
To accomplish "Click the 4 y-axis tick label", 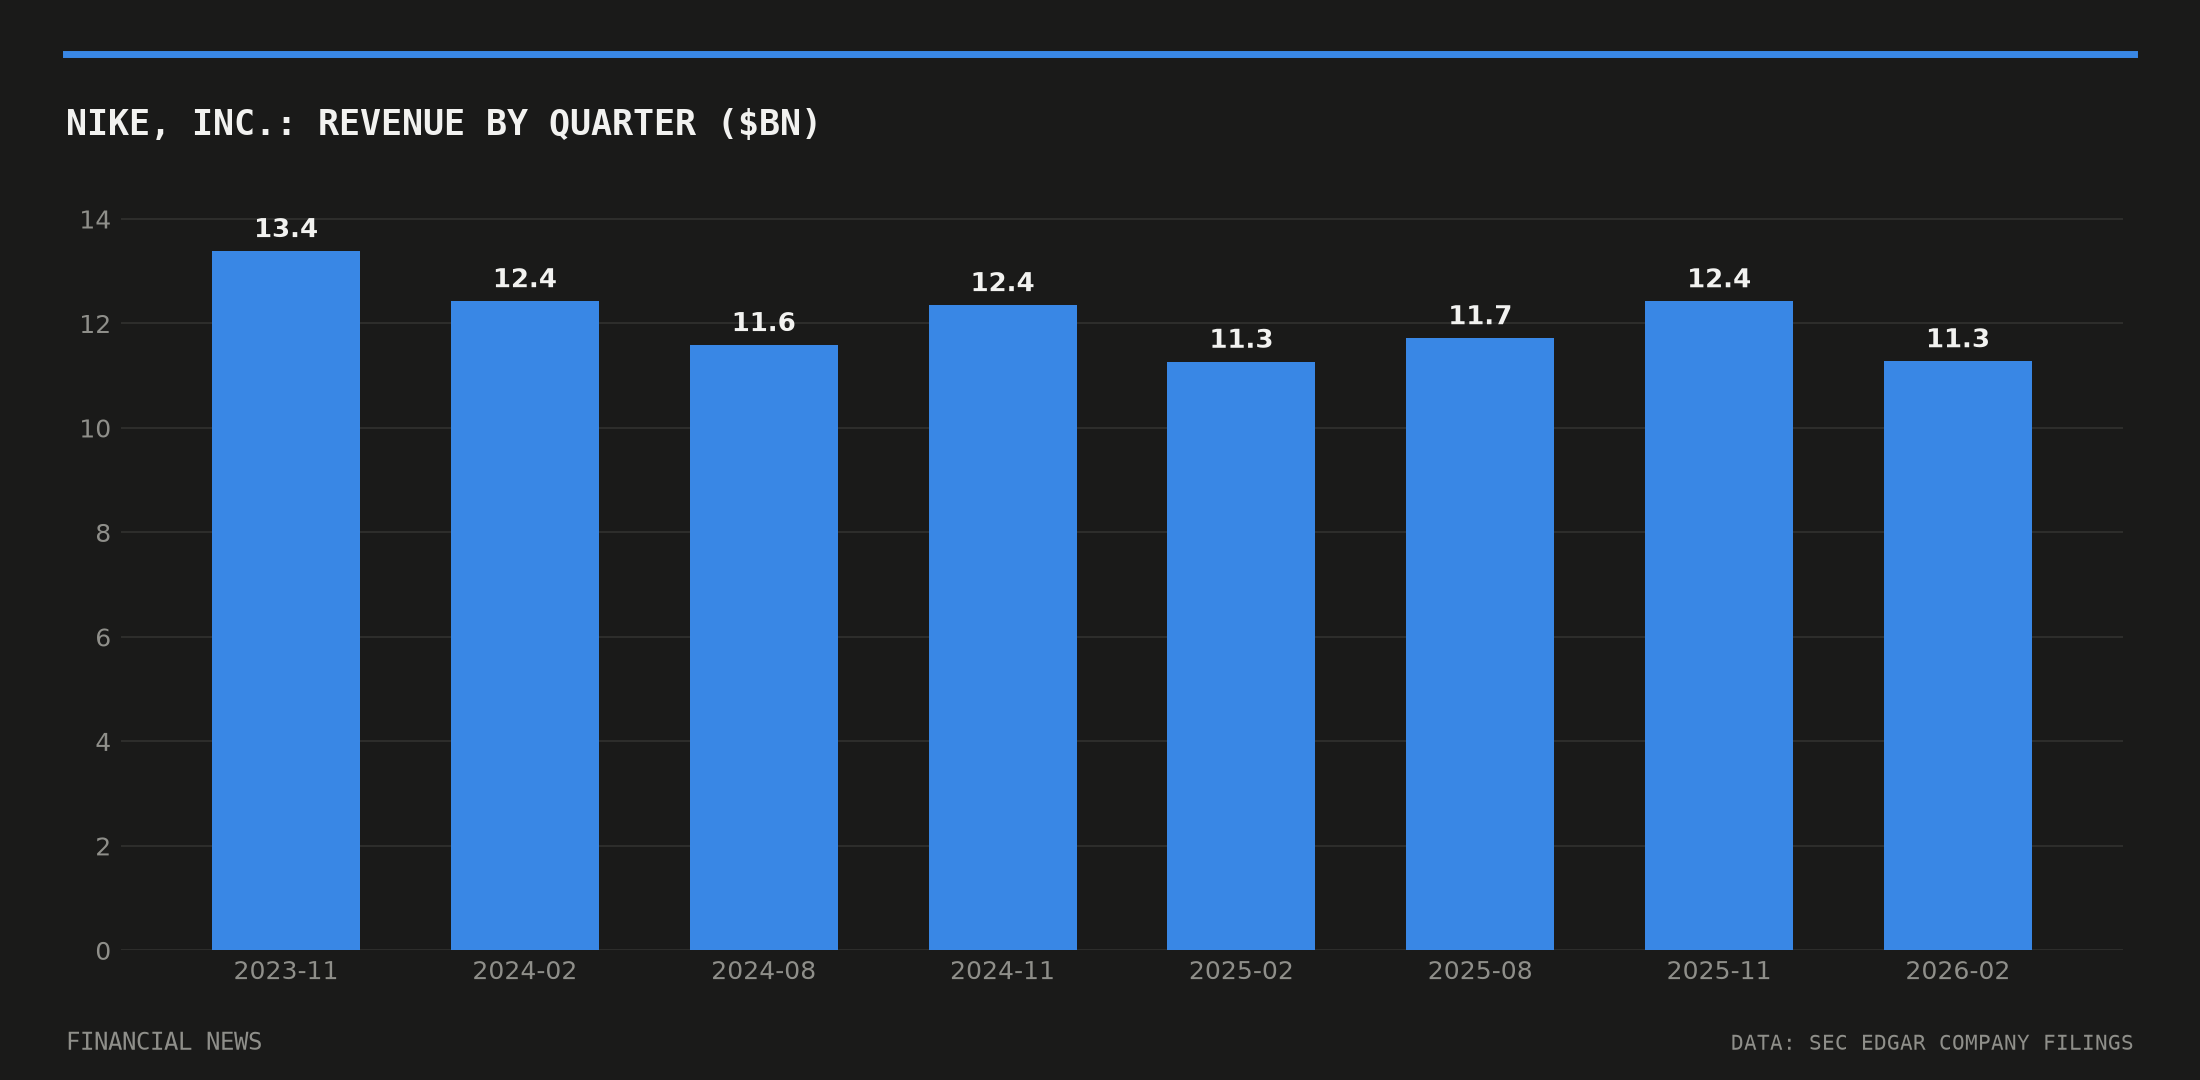I will [x=103, y=742].
